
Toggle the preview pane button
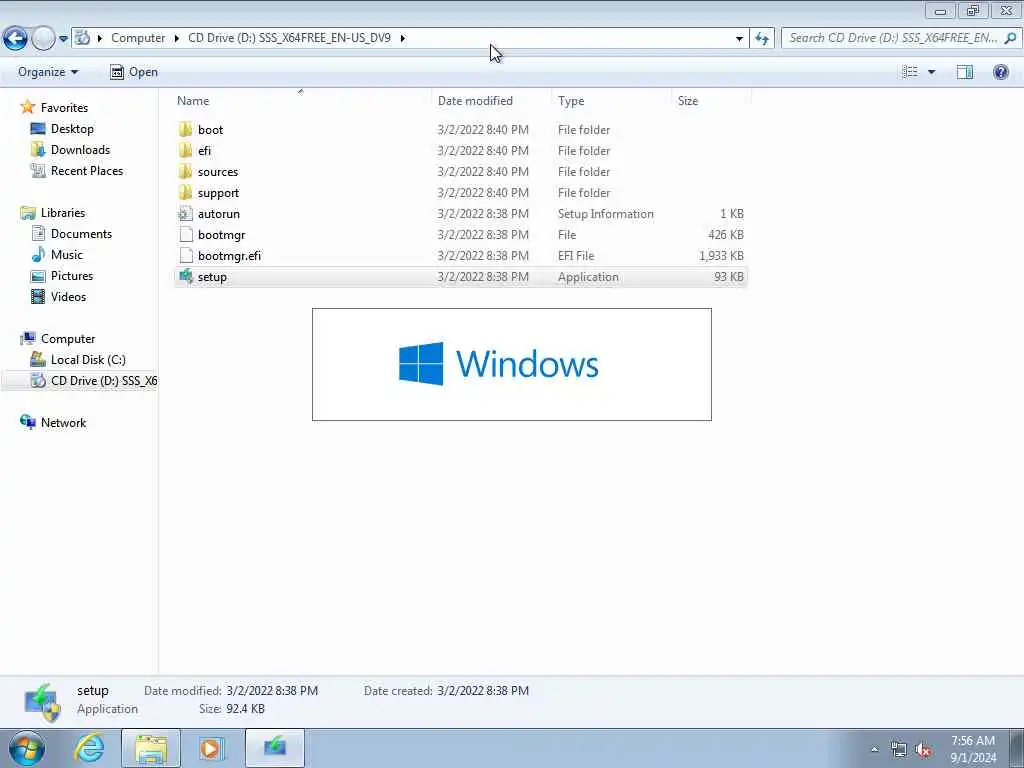pyautogui.click(x=965, y=72)
